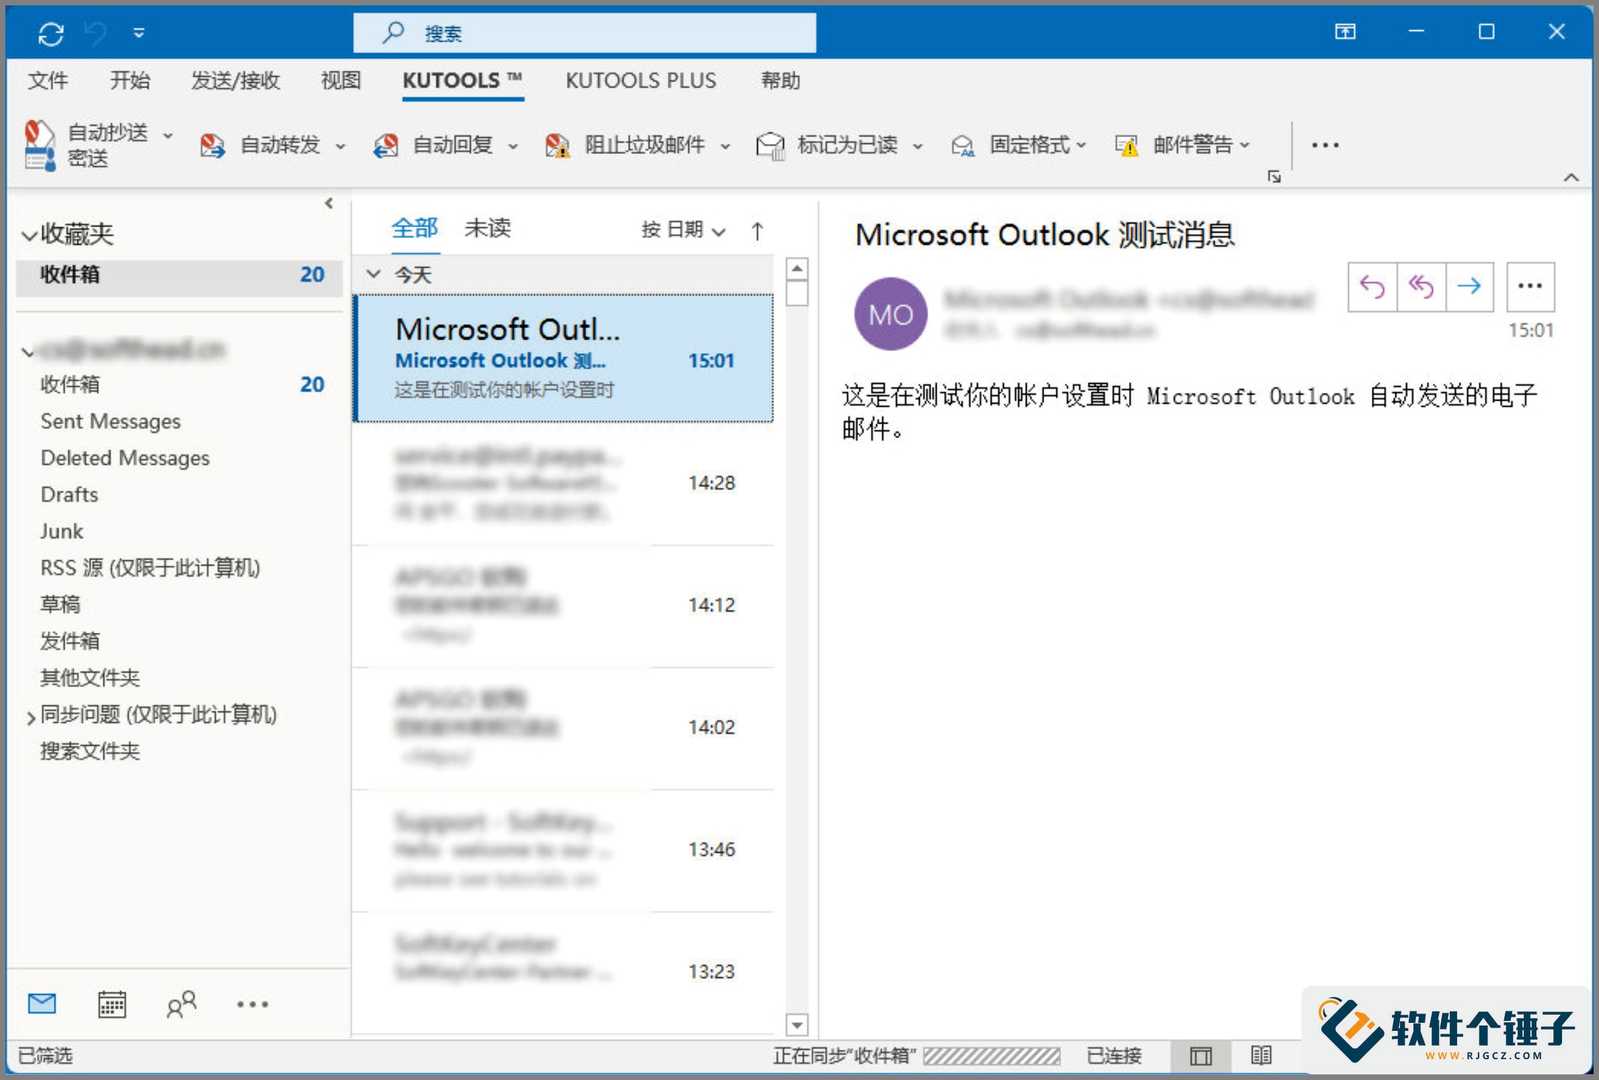The image size is (1599, 1080).
Task: Open the ribbon overflow three-dots menu
Action: (x=1325, y=145)
